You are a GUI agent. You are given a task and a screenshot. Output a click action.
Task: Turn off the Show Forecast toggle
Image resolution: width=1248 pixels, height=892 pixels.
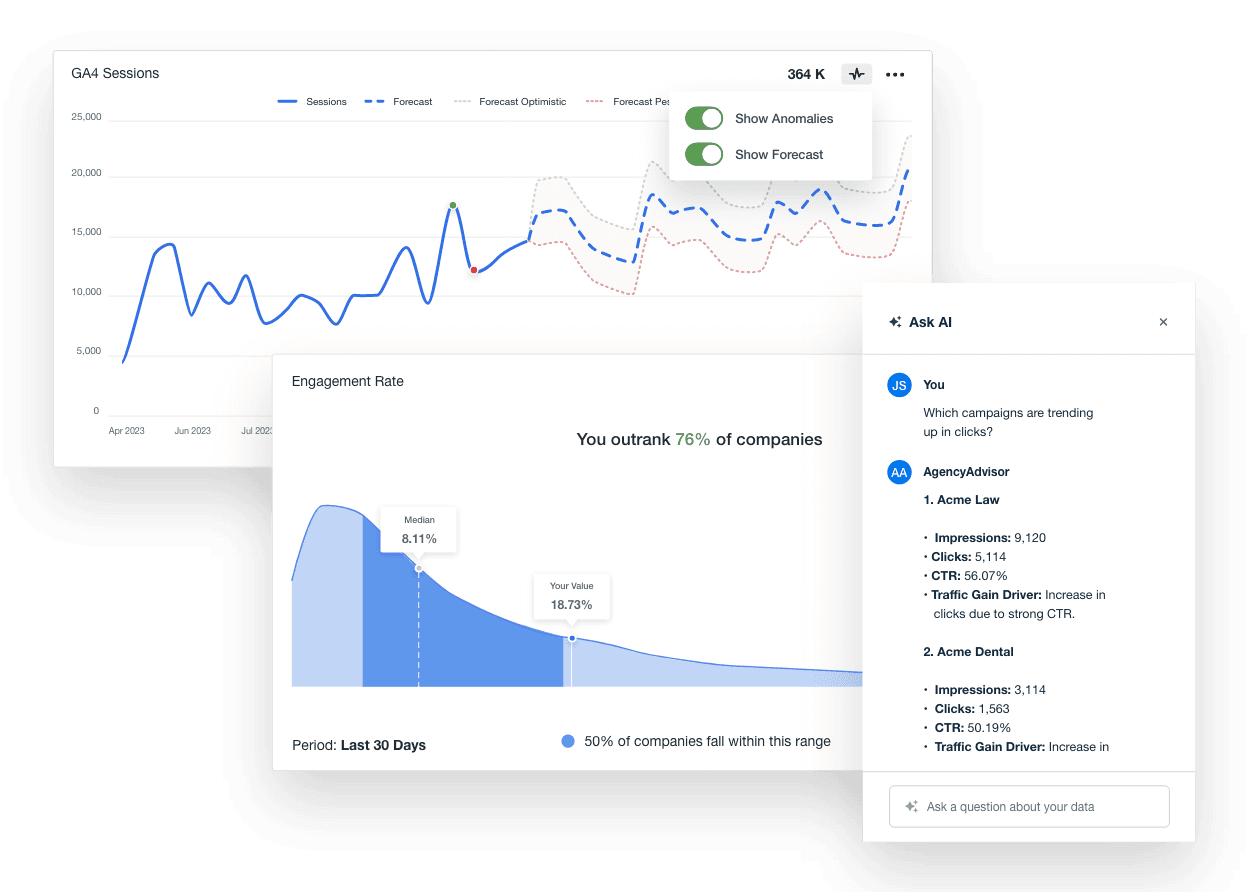(704, 154)
